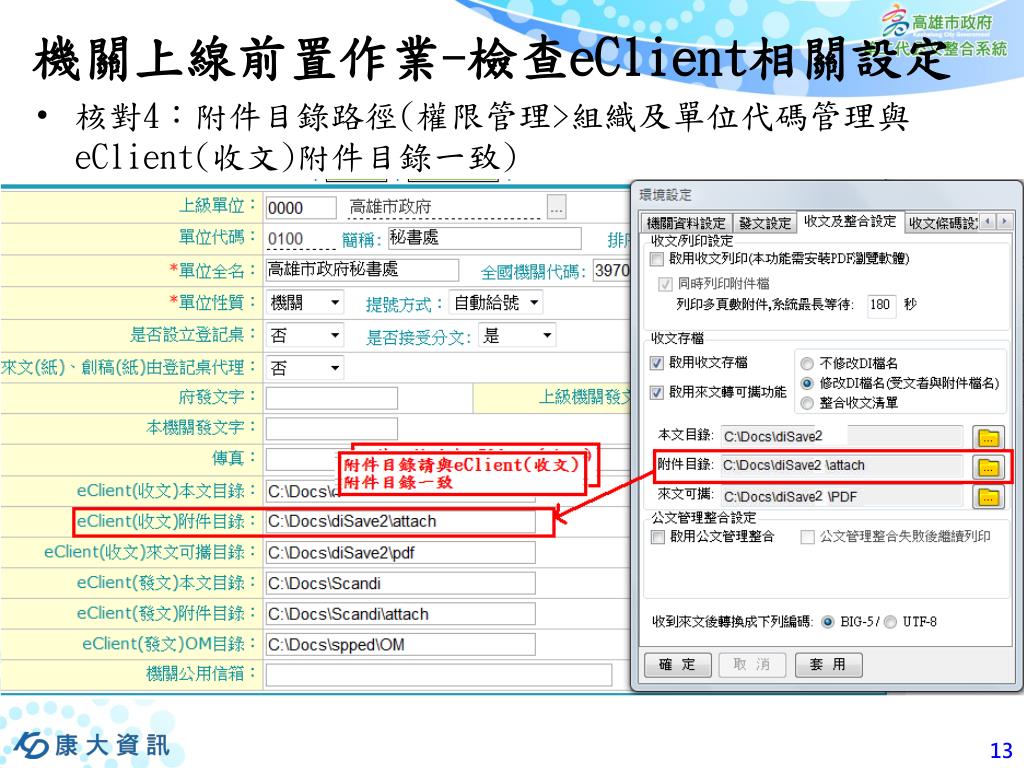Screen dimensions: 1024x768
Task: Click eClient(發文)附件目錄 path field
Action: pos(400,615)
